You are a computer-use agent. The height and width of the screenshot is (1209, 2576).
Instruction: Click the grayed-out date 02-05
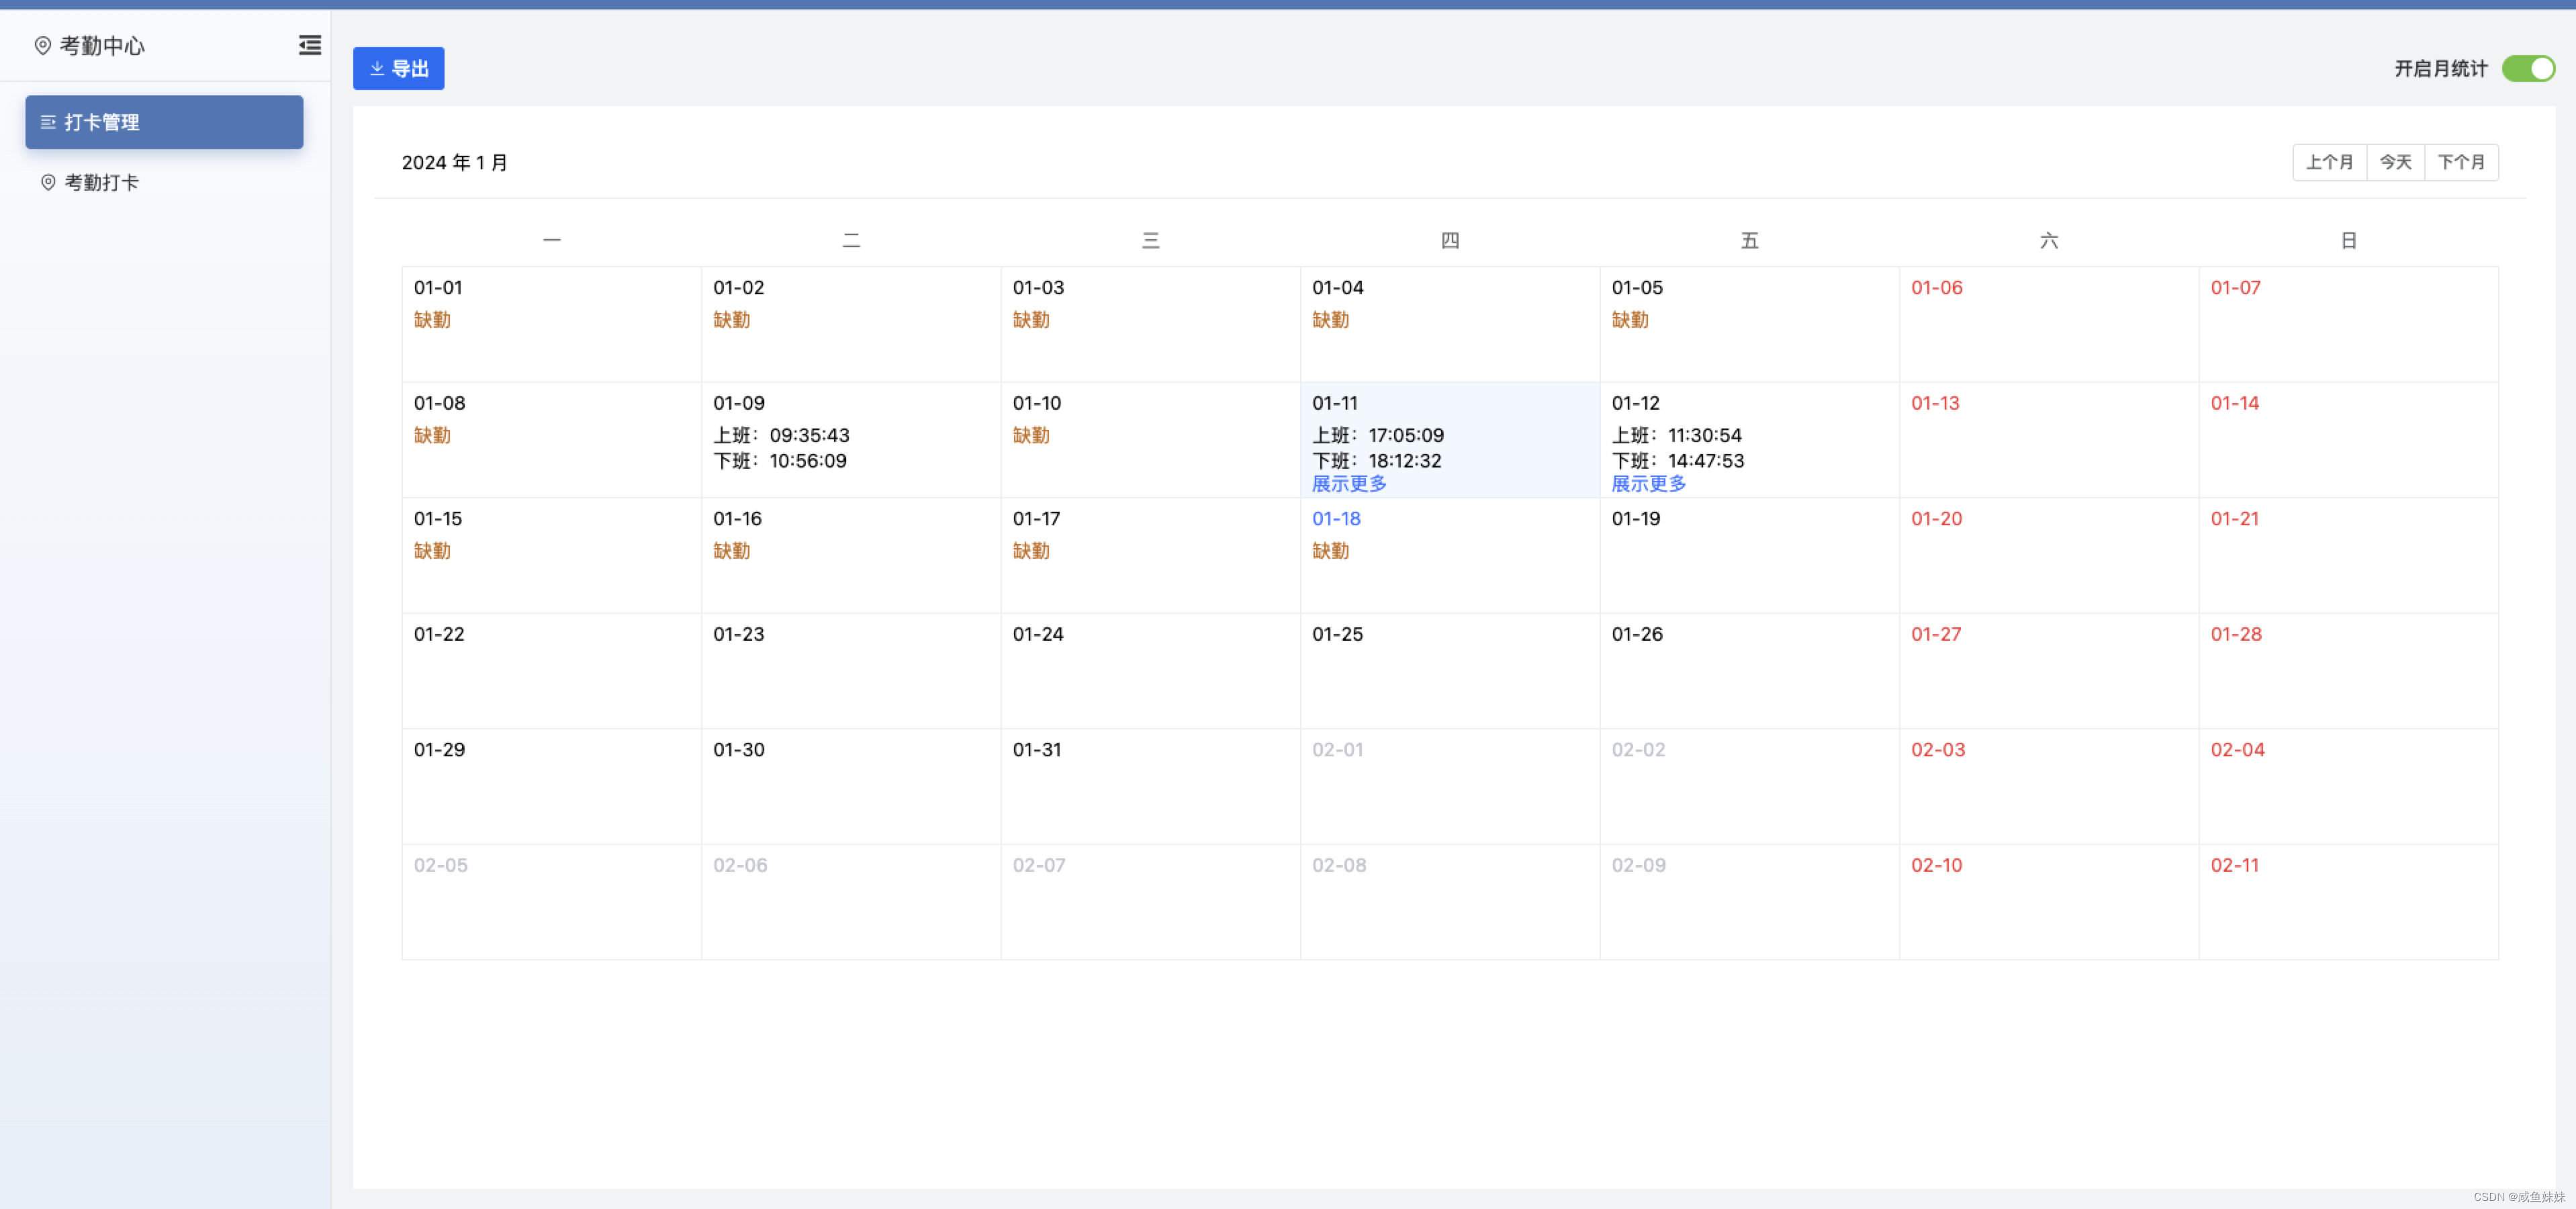point(441,865)
